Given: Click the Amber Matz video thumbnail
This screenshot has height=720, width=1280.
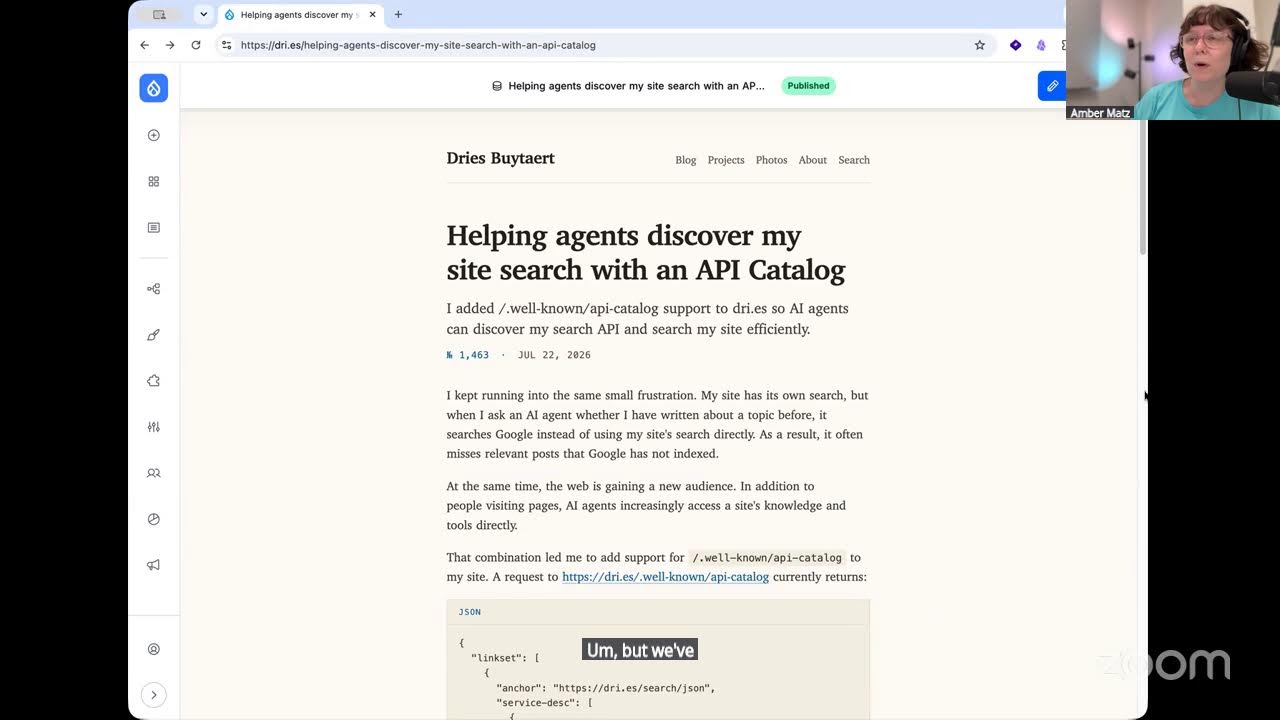Looking at the screenshot, I should 1173,60.
